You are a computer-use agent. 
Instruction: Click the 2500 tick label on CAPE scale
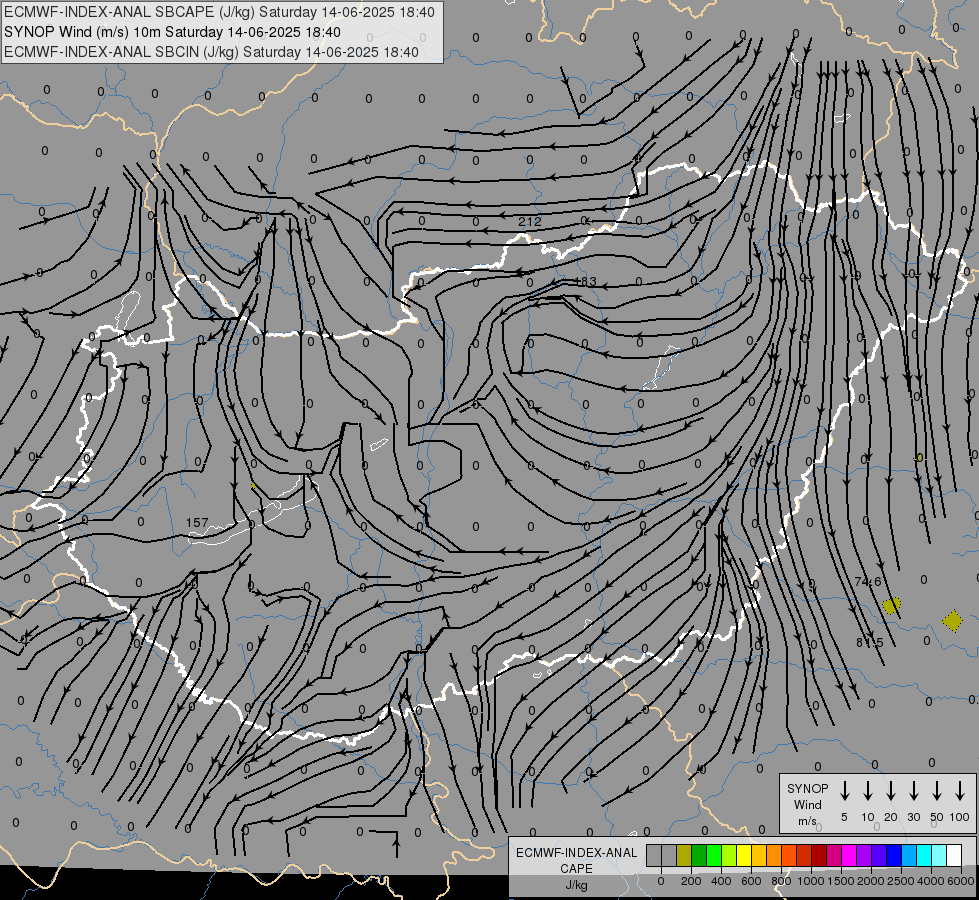901,881
